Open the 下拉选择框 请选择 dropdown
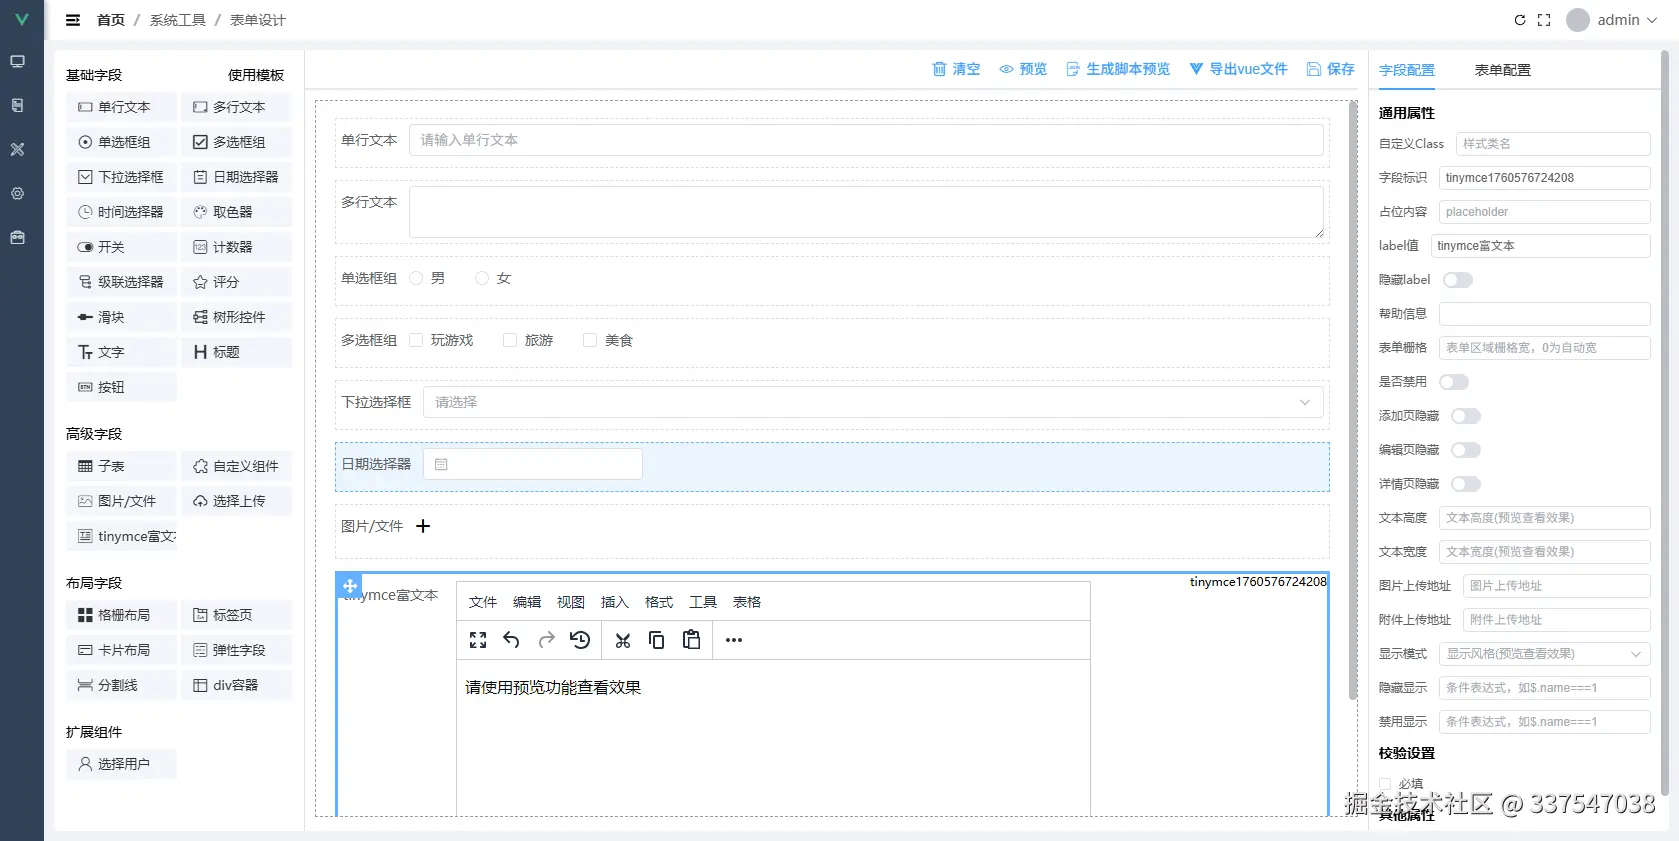Screen dimensions: 1679x841 click(873, 402)
